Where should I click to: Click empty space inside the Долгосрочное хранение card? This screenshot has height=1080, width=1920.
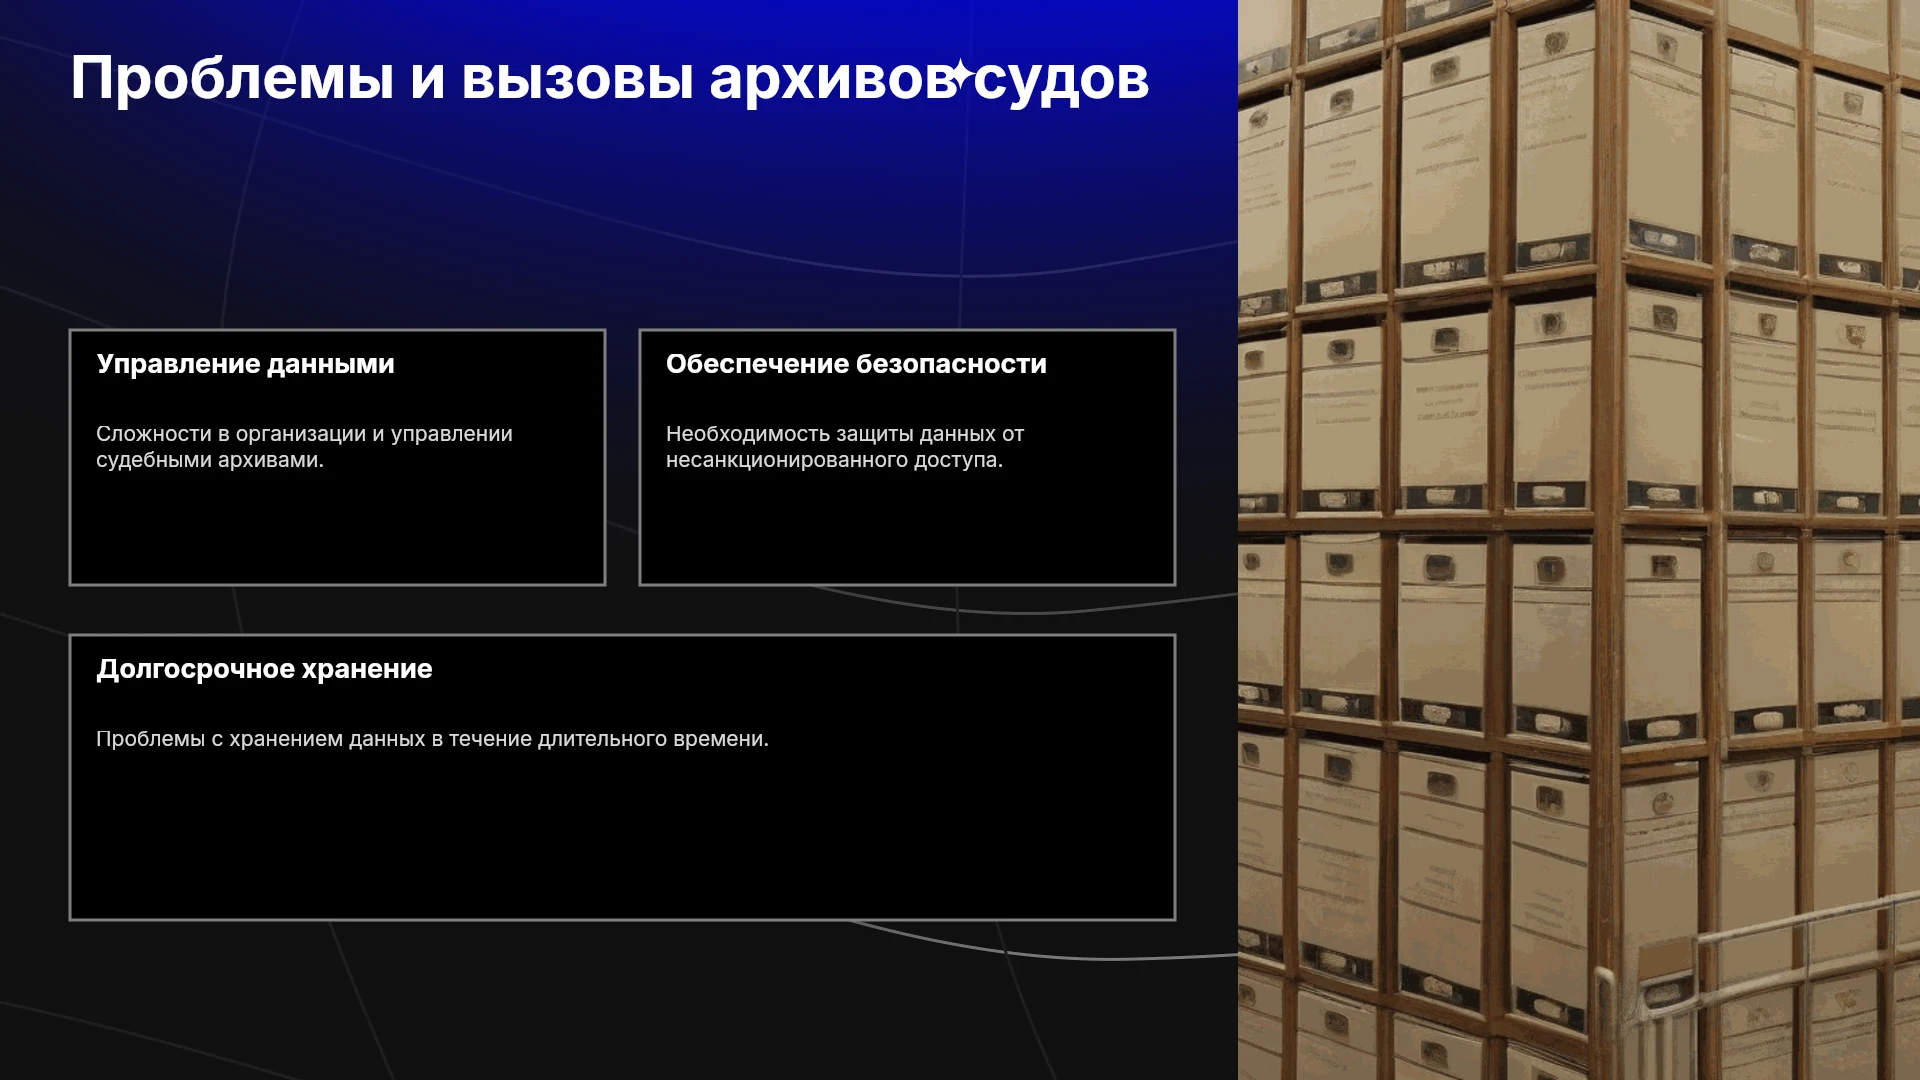click(622, 840)
